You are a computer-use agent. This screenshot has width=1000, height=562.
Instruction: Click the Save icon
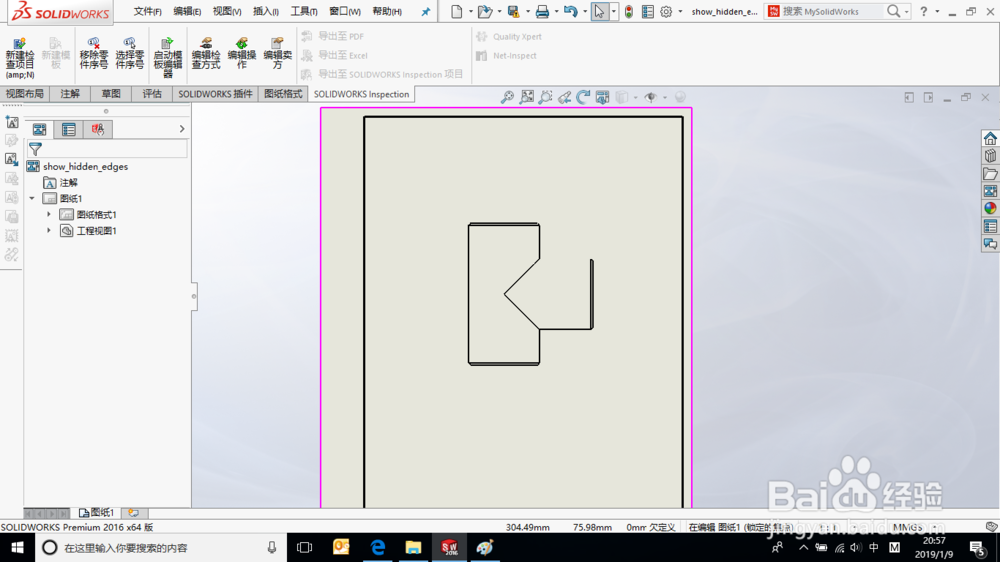(513, 11)
